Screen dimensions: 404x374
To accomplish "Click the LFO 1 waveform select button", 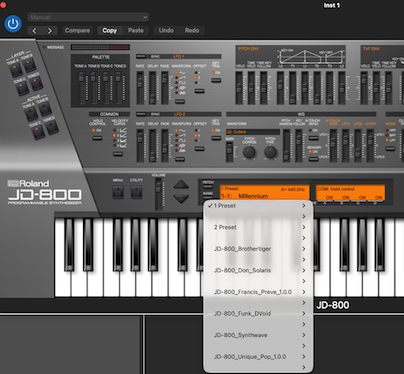I will [x=180, y=101].
